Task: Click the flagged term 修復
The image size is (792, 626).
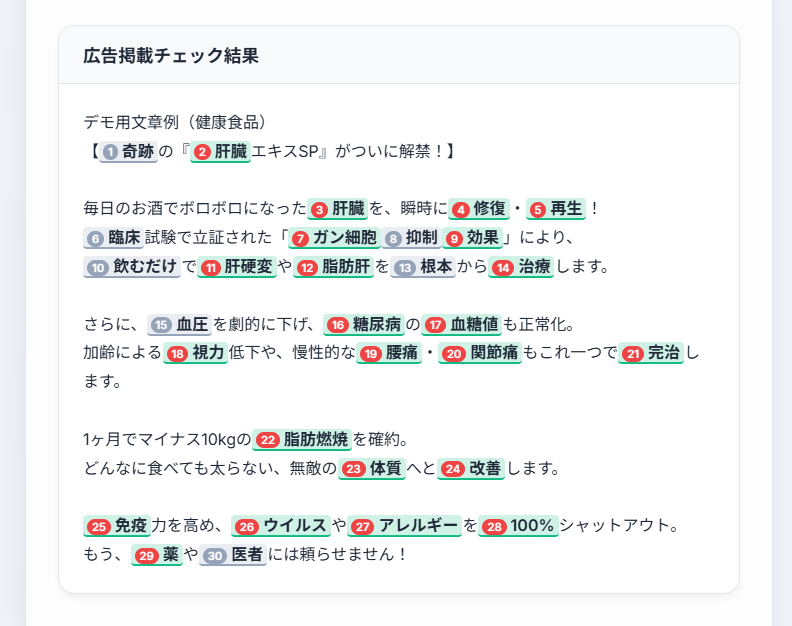Action: coord(491,209)
